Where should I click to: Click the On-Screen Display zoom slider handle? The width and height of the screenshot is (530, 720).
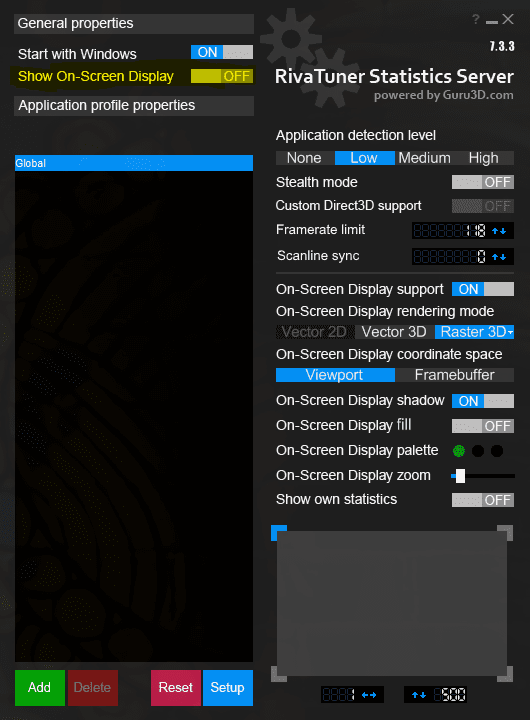tap(460, 476)
